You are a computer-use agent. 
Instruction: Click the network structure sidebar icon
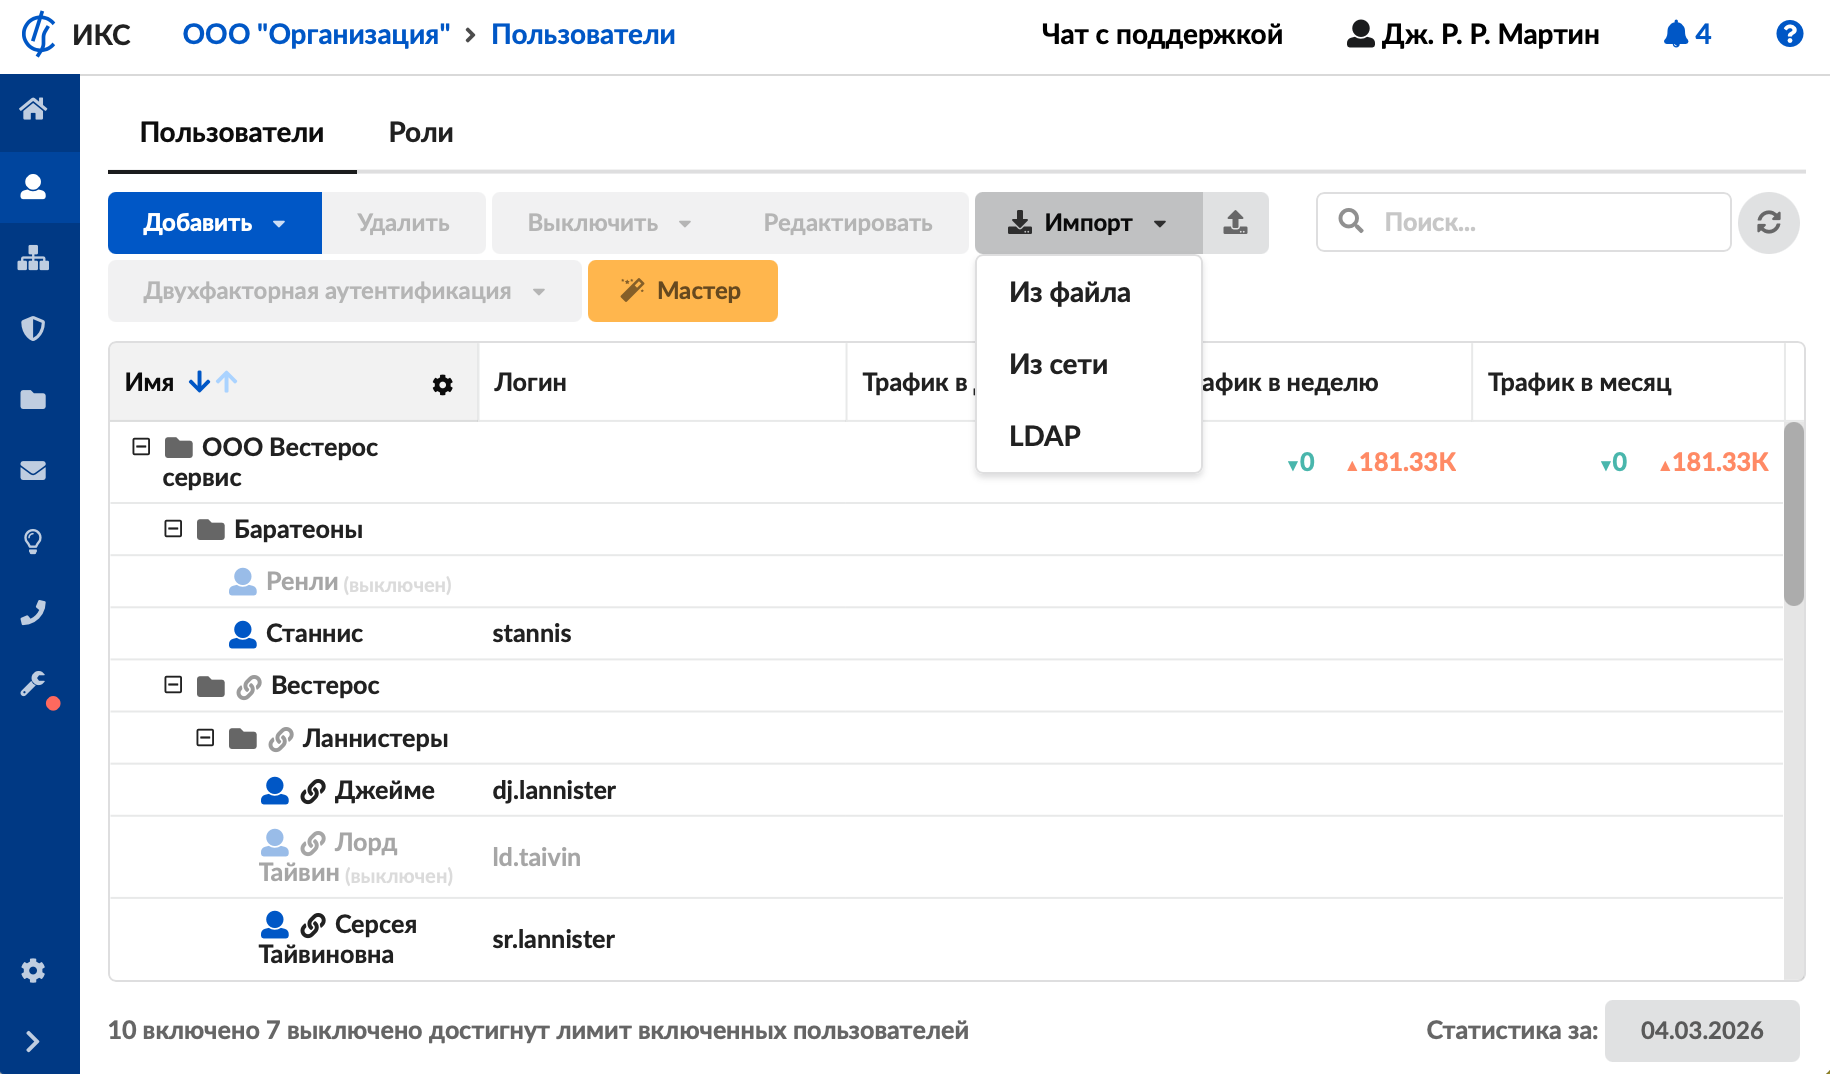(x=33, y=258)
